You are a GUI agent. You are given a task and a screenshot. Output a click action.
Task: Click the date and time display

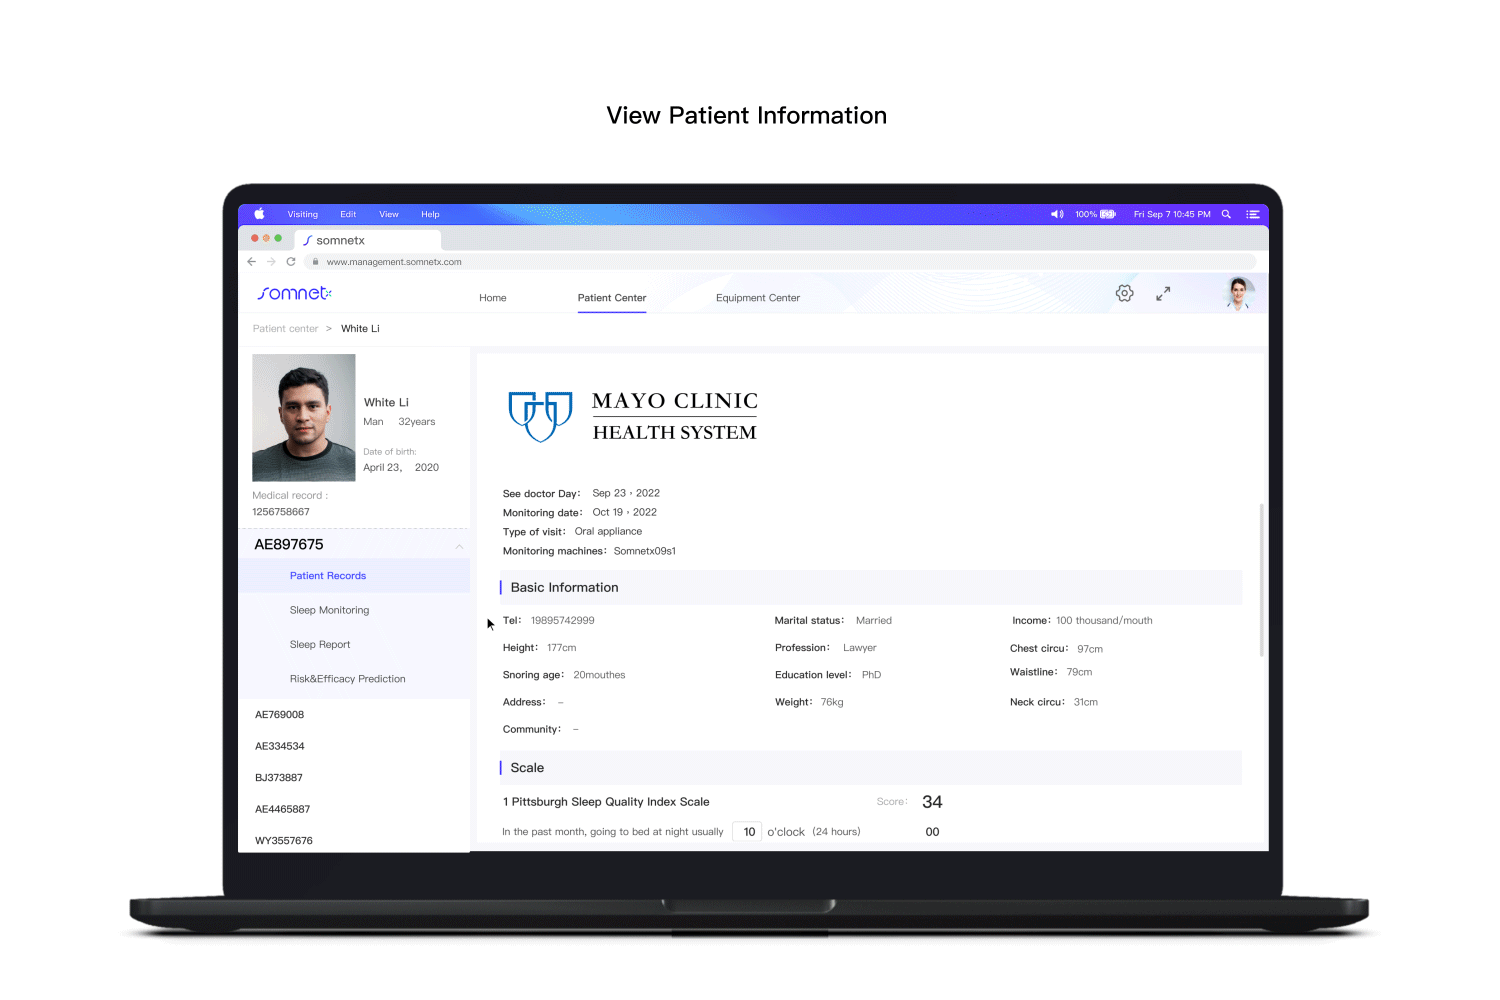coord(1172,214)
